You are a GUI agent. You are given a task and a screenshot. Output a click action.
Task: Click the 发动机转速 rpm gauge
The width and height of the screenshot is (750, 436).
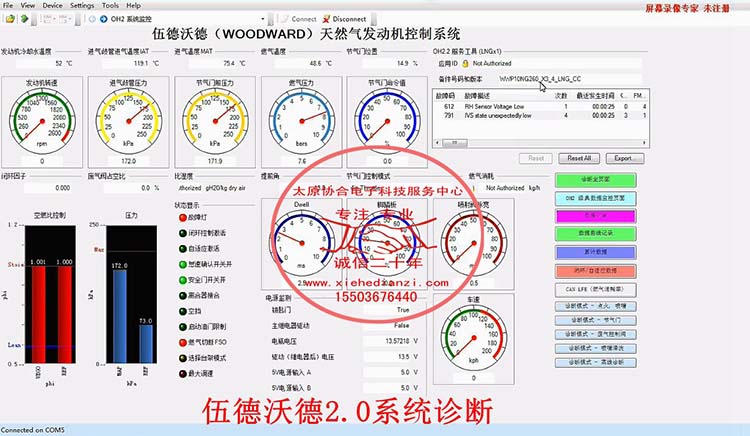click(x=42, y=121)
